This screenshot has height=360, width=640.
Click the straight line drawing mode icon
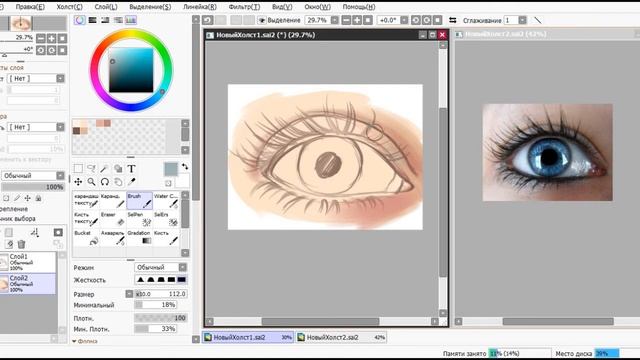[538, 20]
